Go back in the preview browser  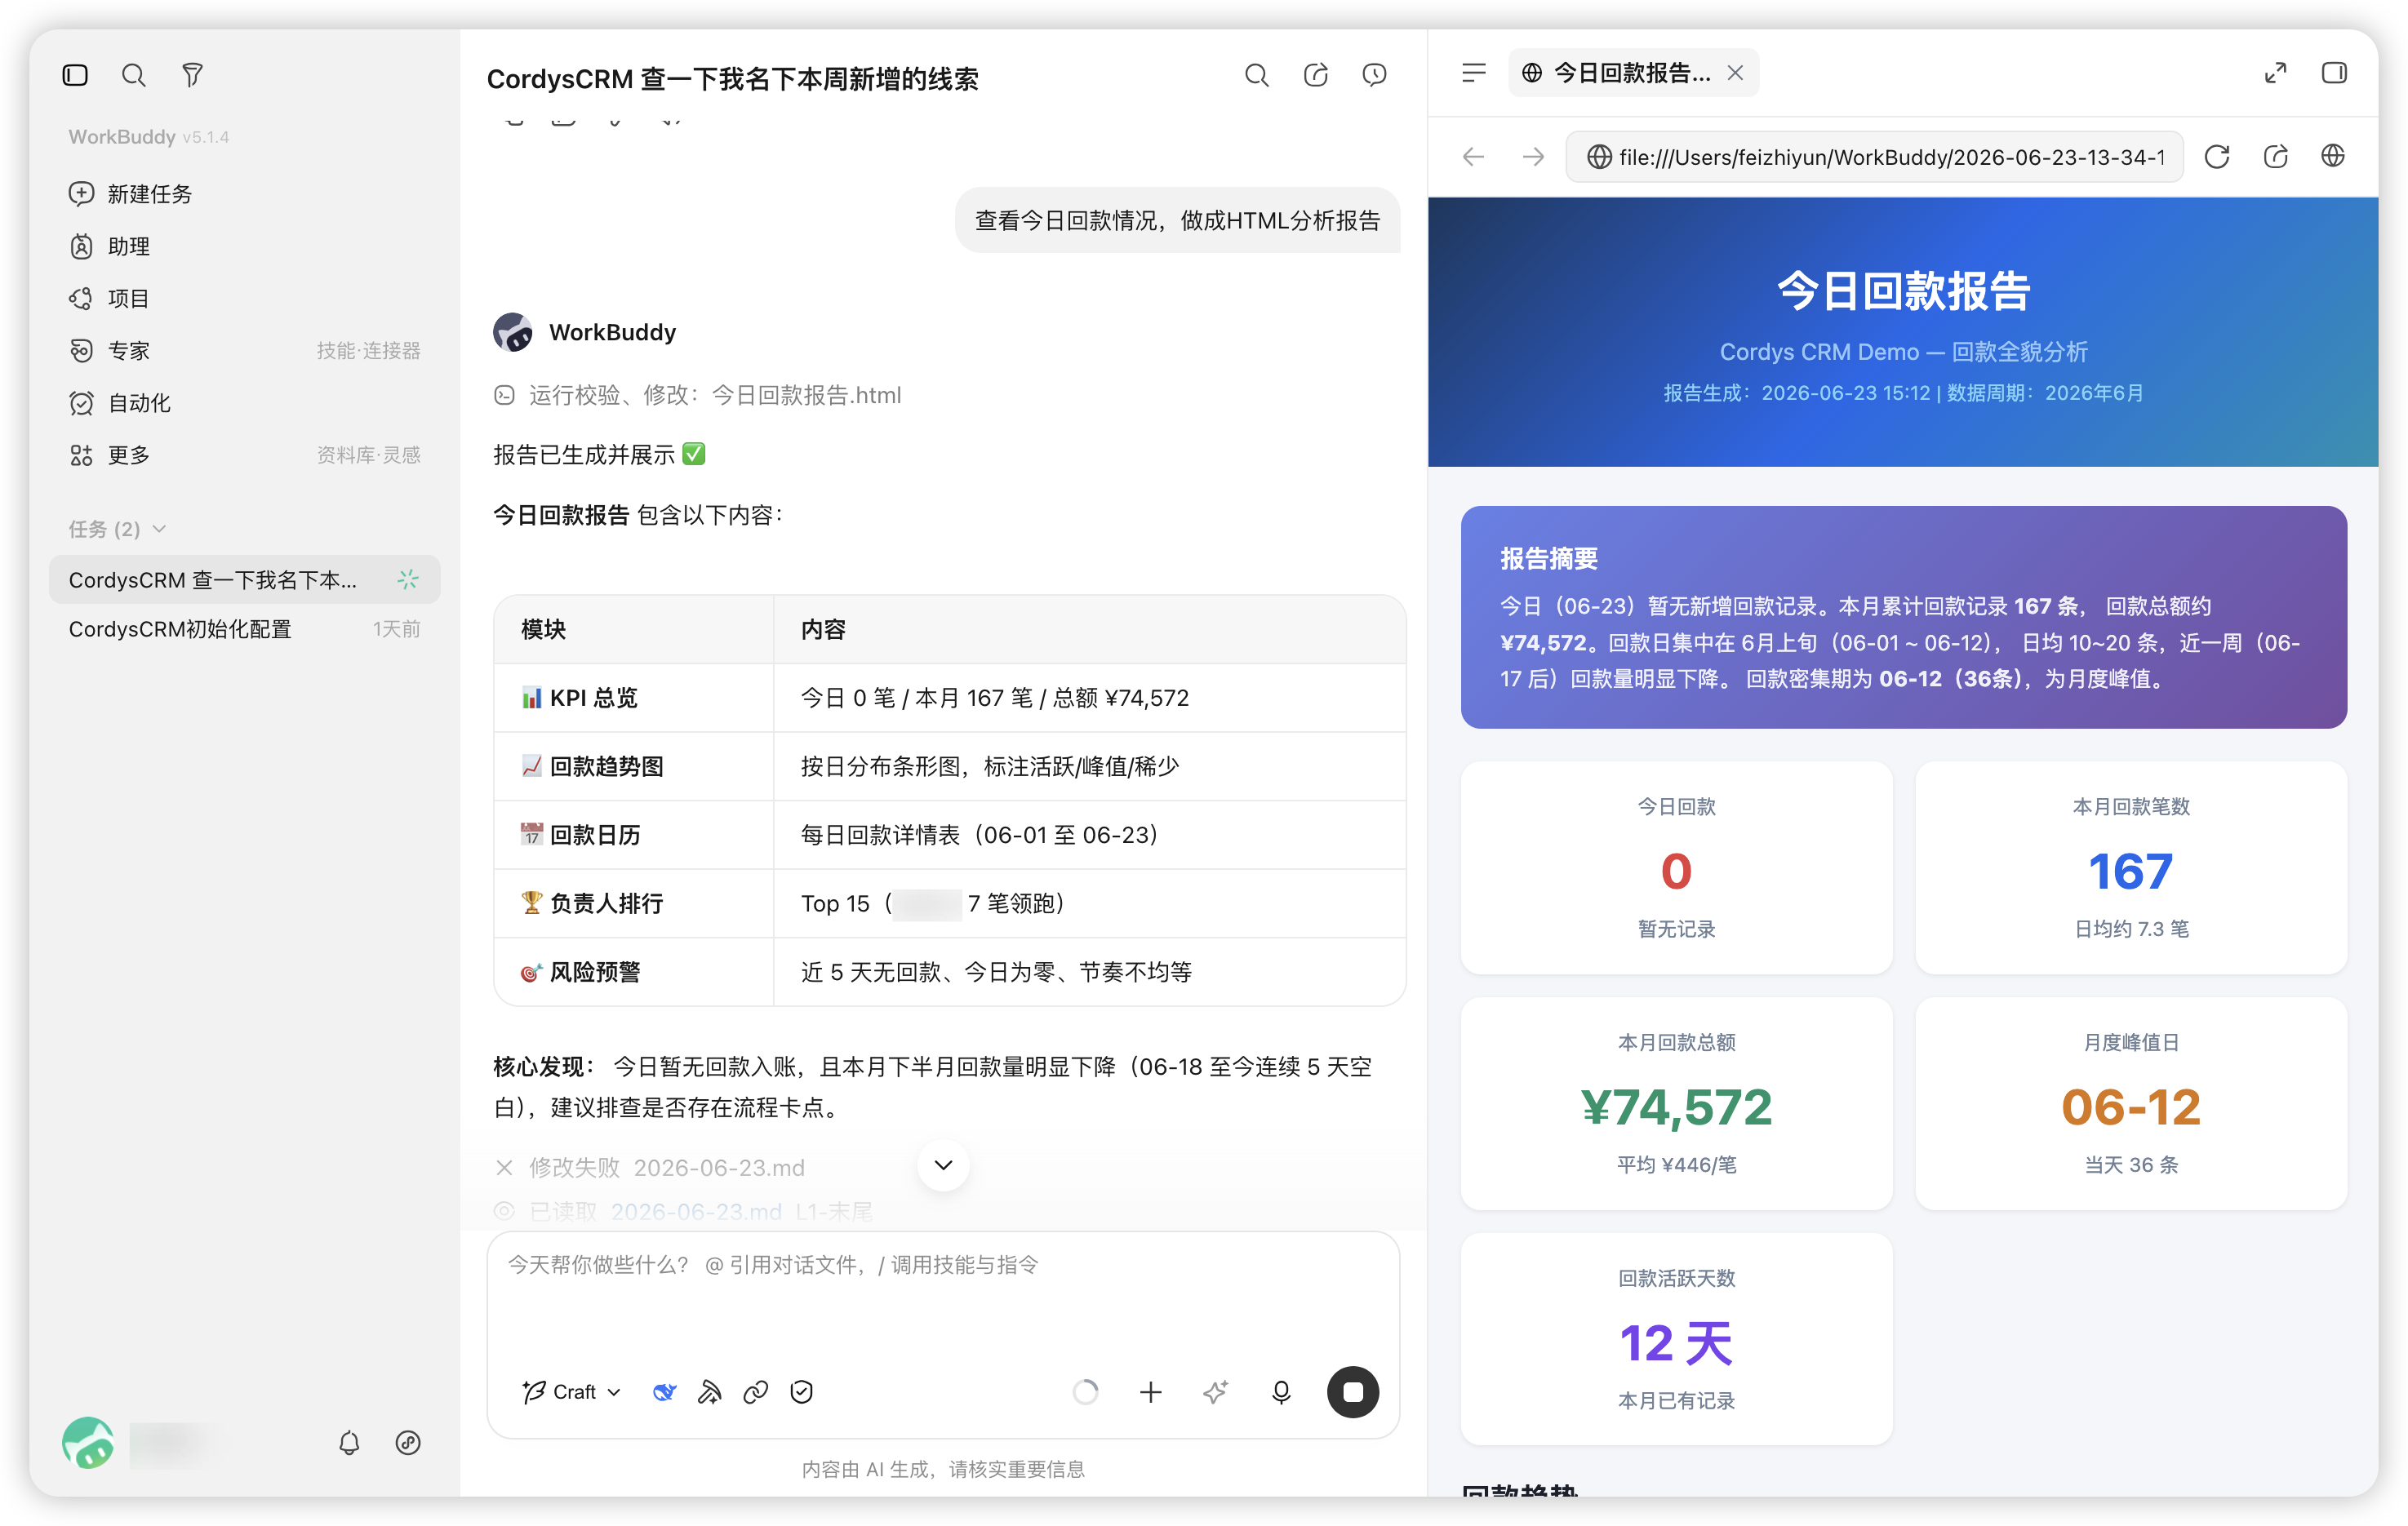pos(1473,157)
